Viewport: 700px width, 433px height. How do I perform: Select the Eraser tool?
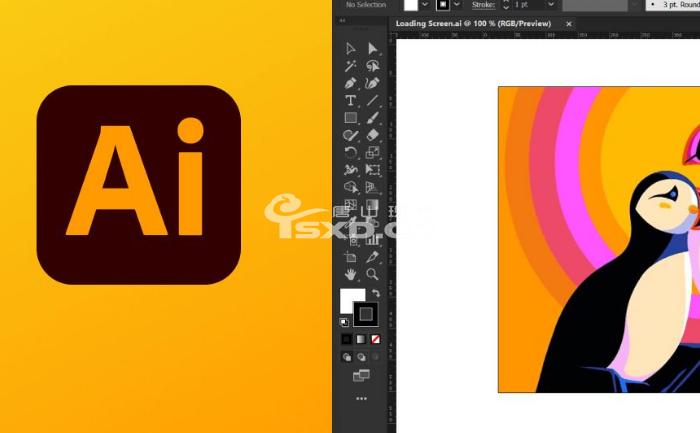tap(372, 135)
